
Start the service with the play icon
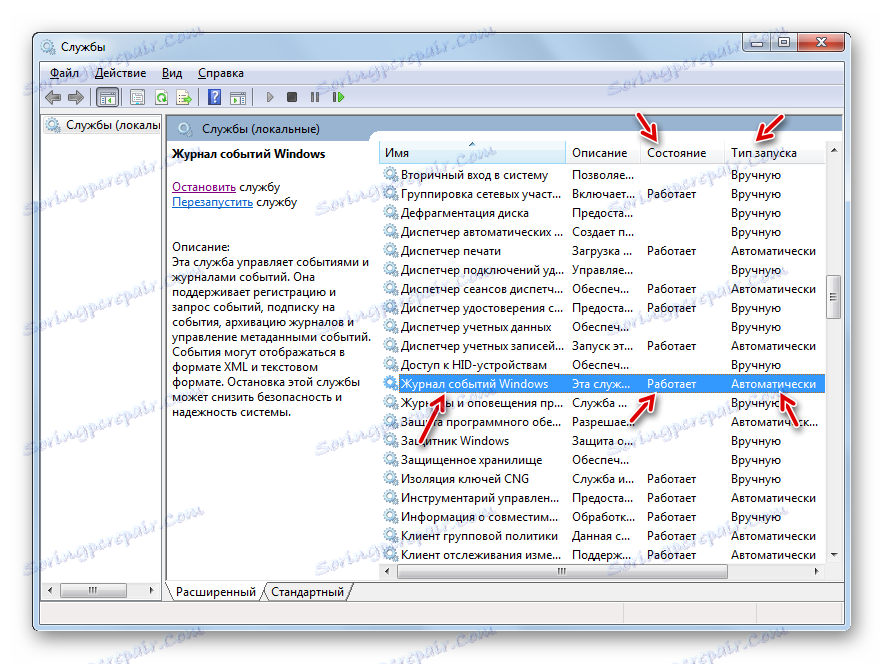pos(269,98)
